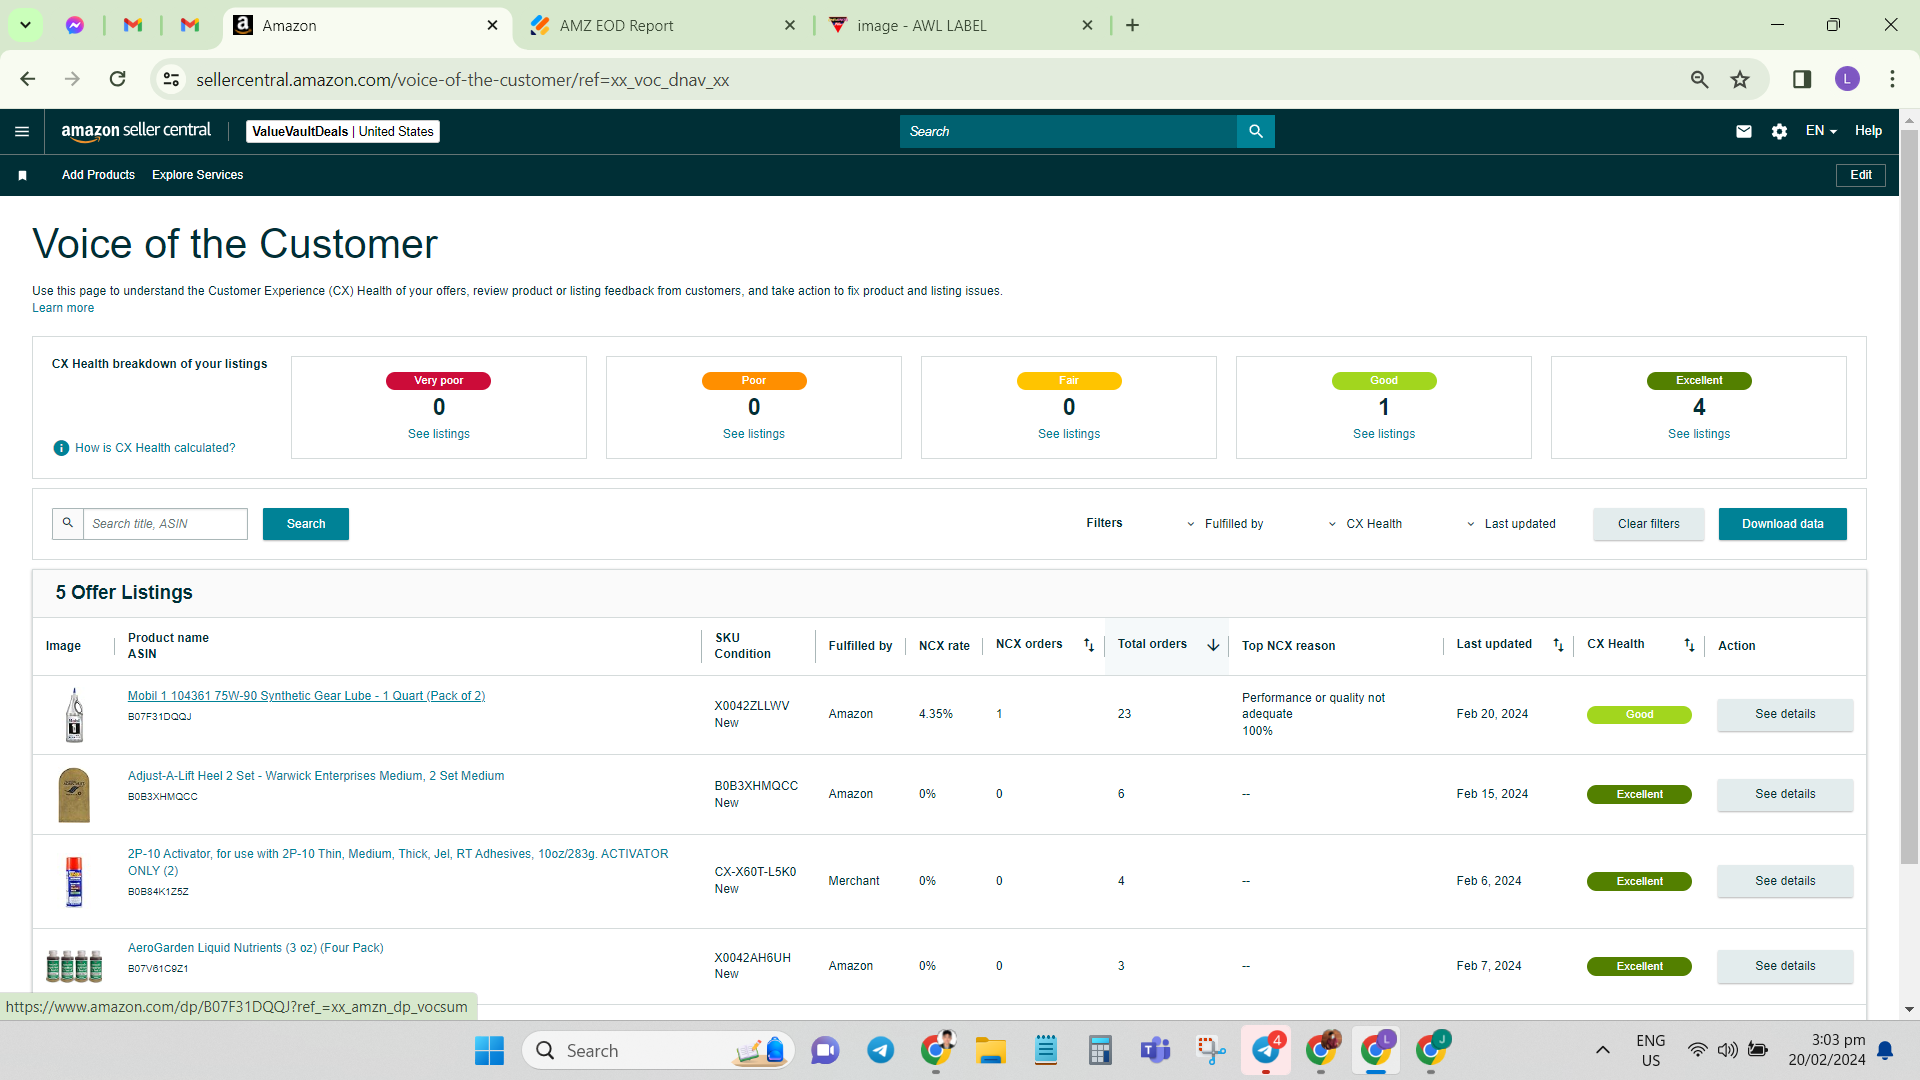Bookmark this page with the star icon
The image size is (1920, 1080).
tap(1740, 79)
